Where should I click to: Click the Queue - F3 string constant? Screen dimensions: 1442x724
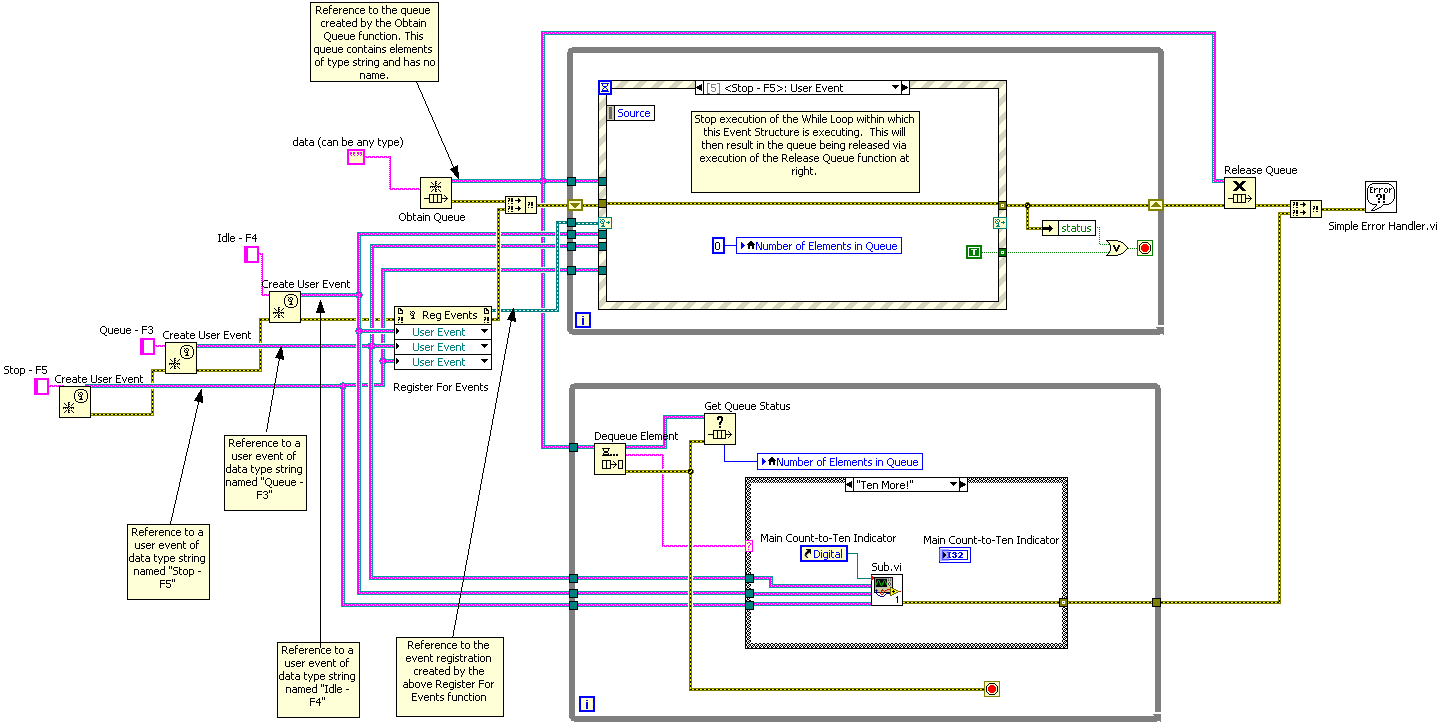point(148,346)
